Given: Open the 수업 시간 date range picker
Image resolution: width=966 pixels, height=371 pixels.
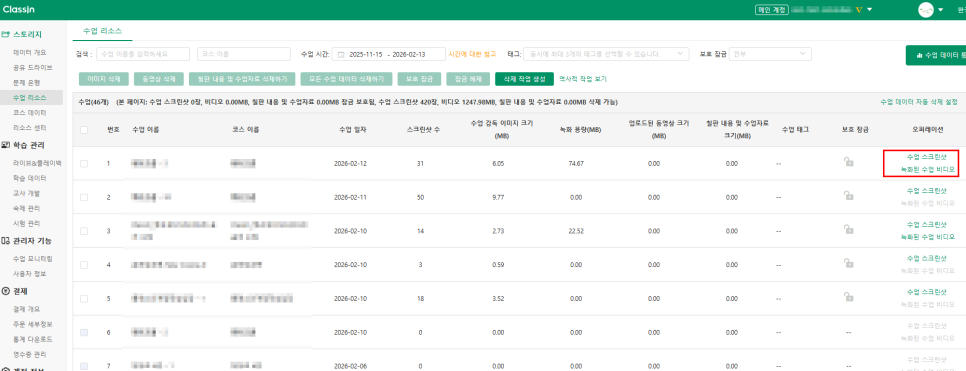Looking at the screenshot, I should tap(389, 54).
